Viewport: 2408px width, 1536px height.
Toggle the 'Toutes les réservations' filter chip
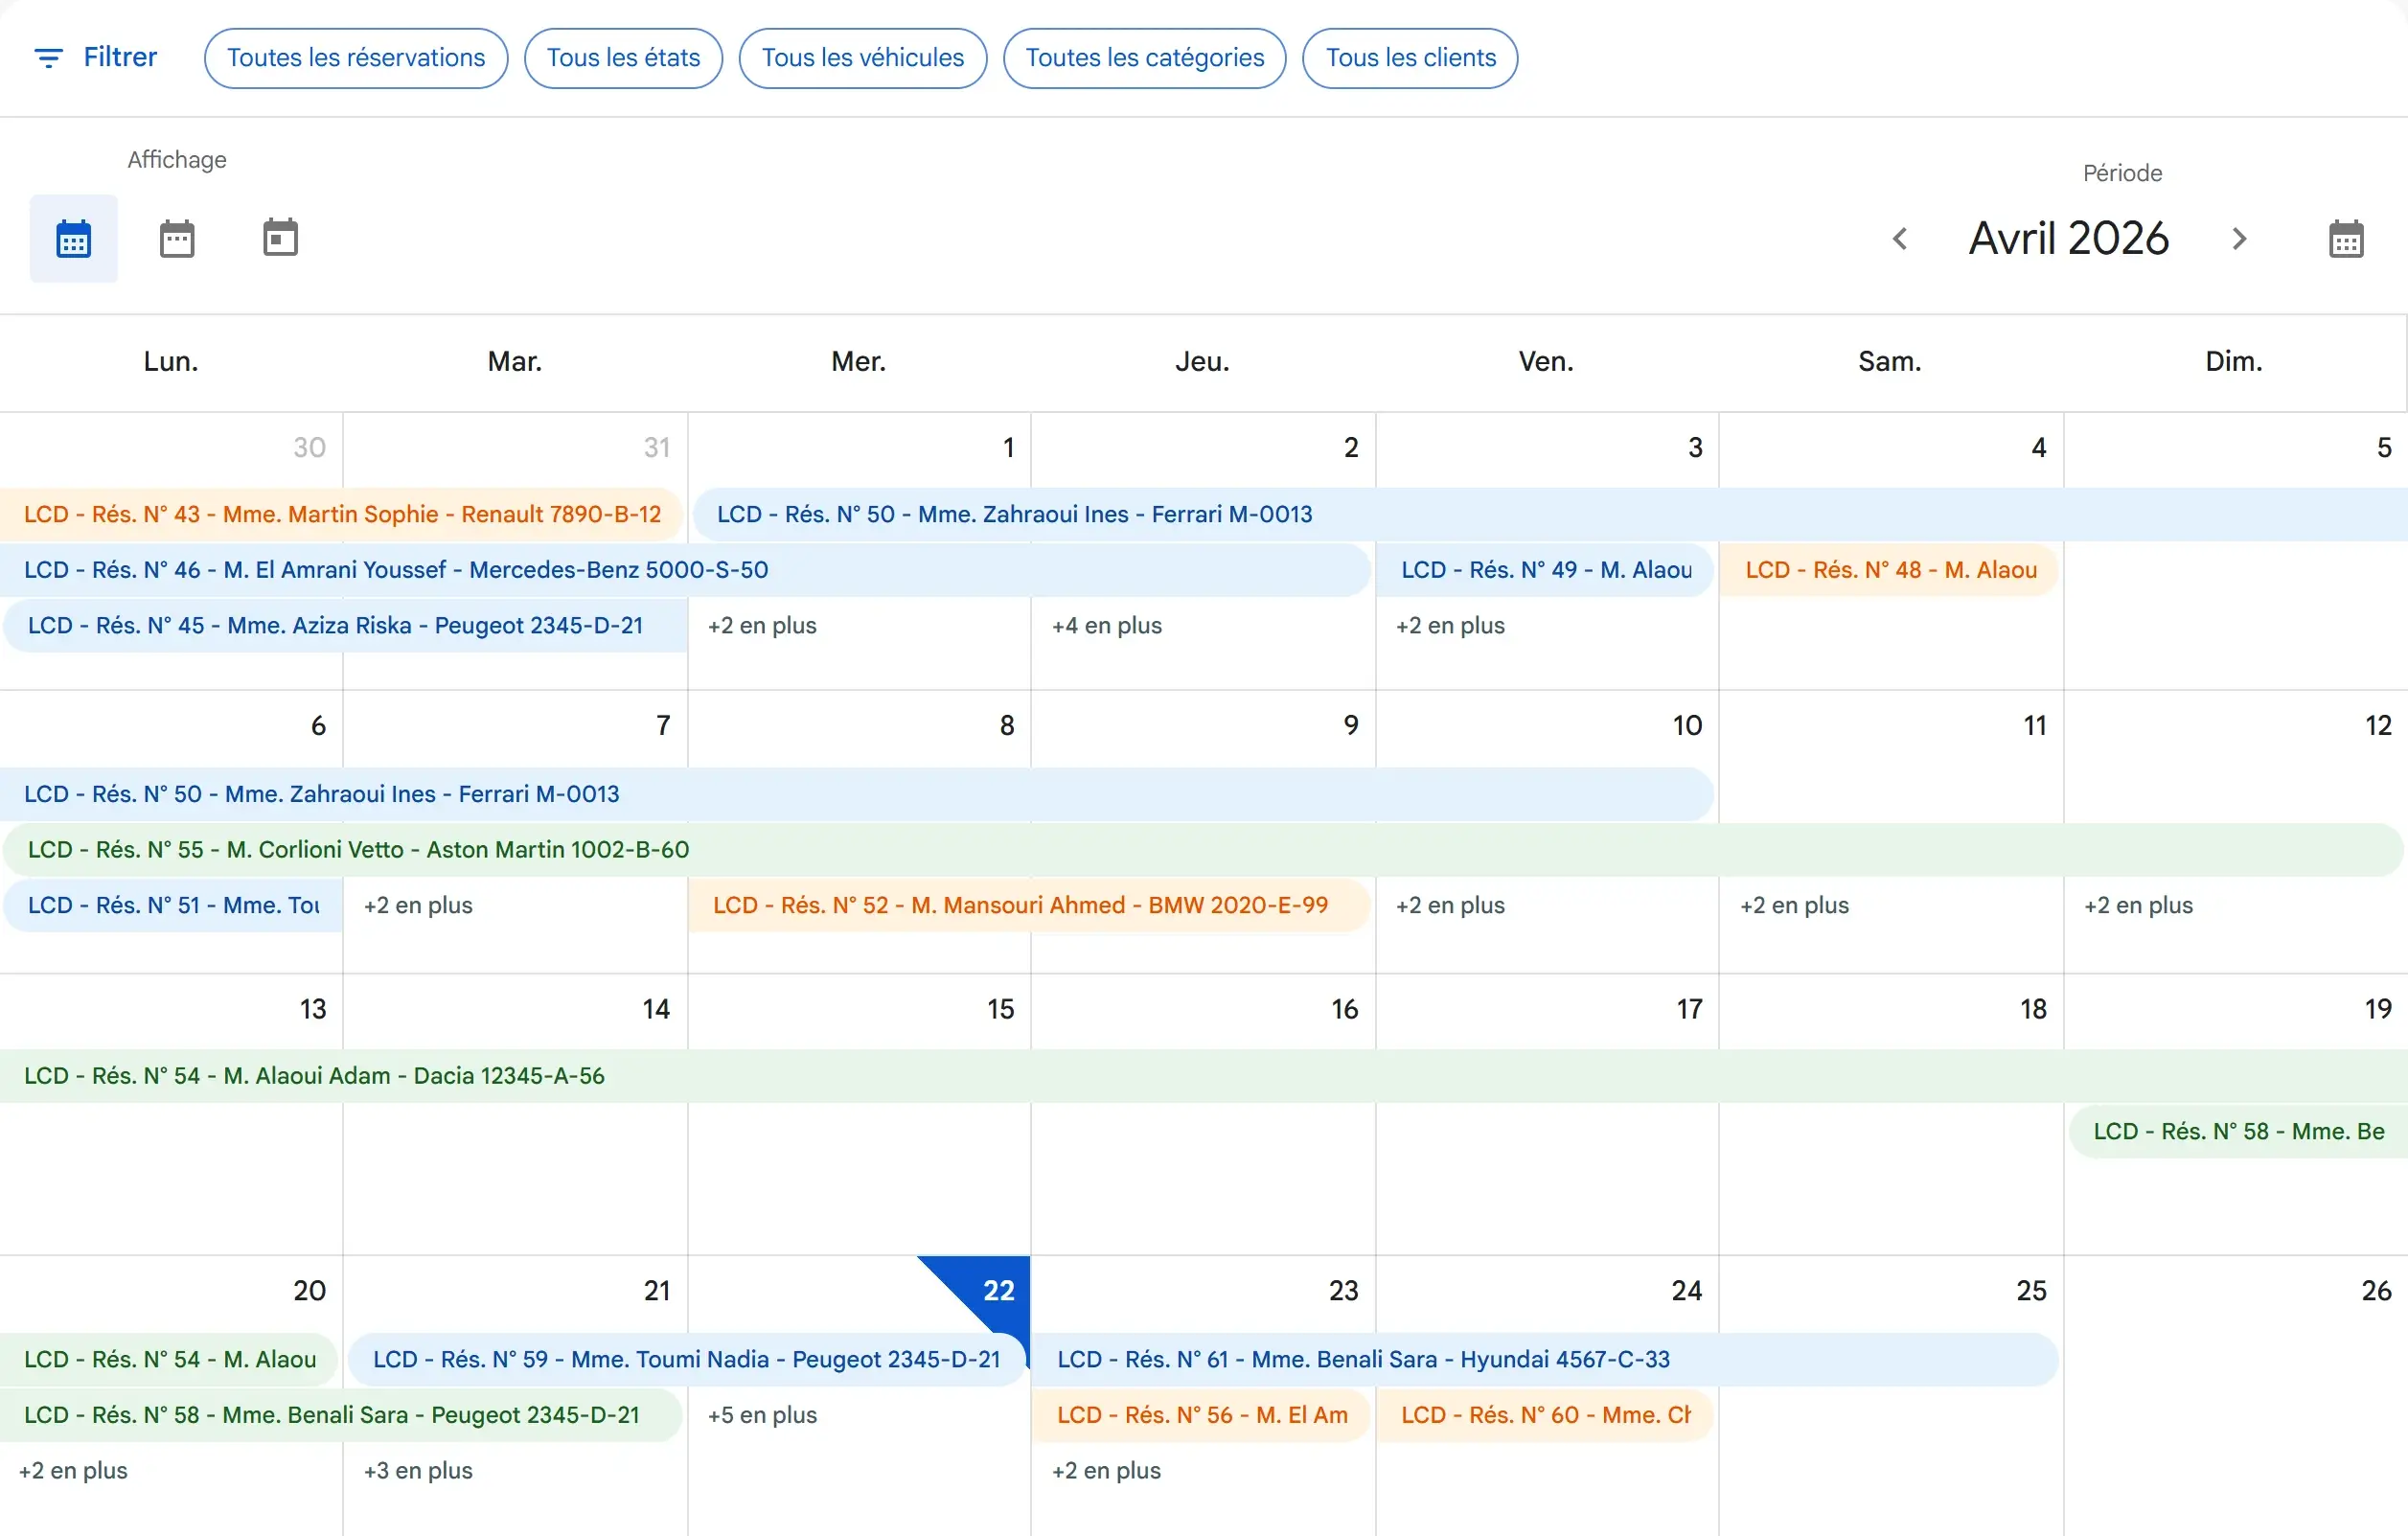(x=355, y=58)
